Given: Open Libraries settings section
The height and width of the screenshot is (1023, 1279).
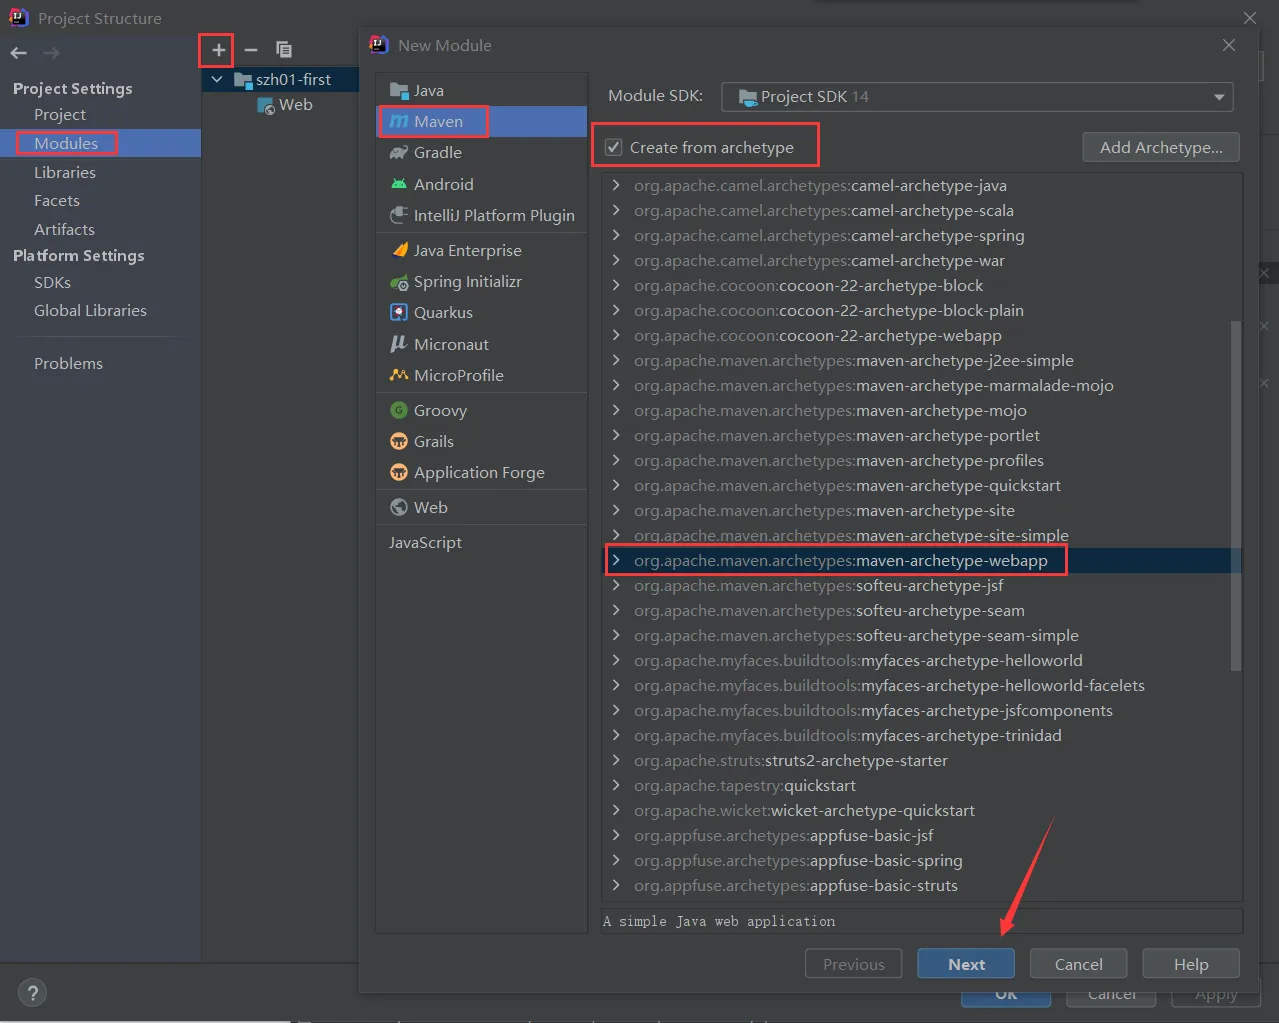Looking at the screenshot, I should click(65, 172).
